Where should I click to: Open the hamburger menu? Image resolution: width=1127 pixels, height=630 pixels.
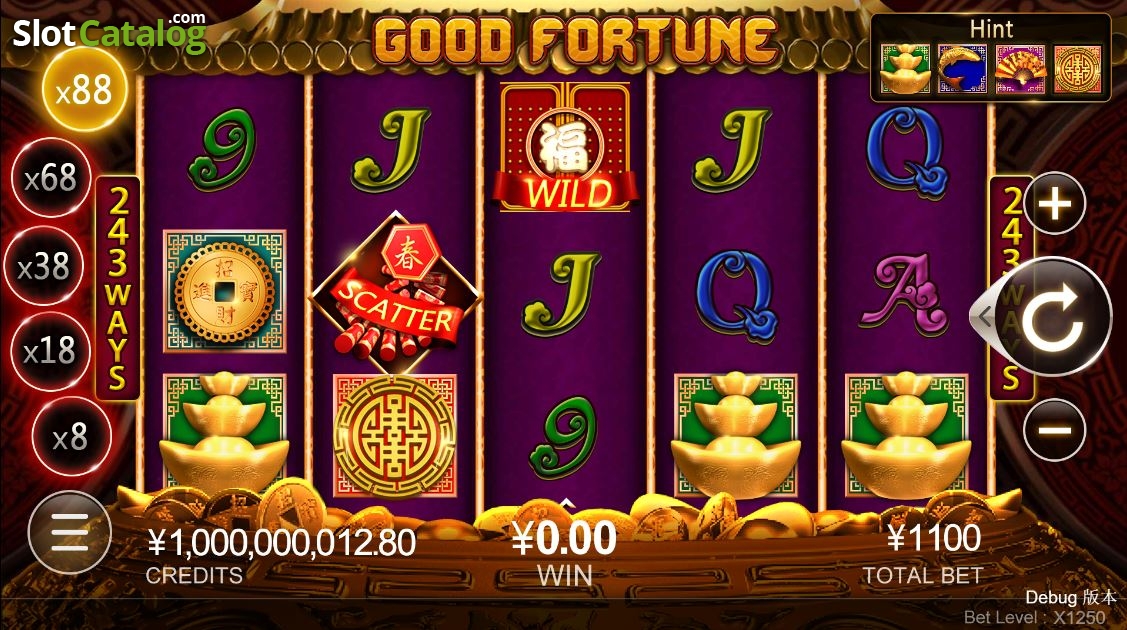(70, 532)
